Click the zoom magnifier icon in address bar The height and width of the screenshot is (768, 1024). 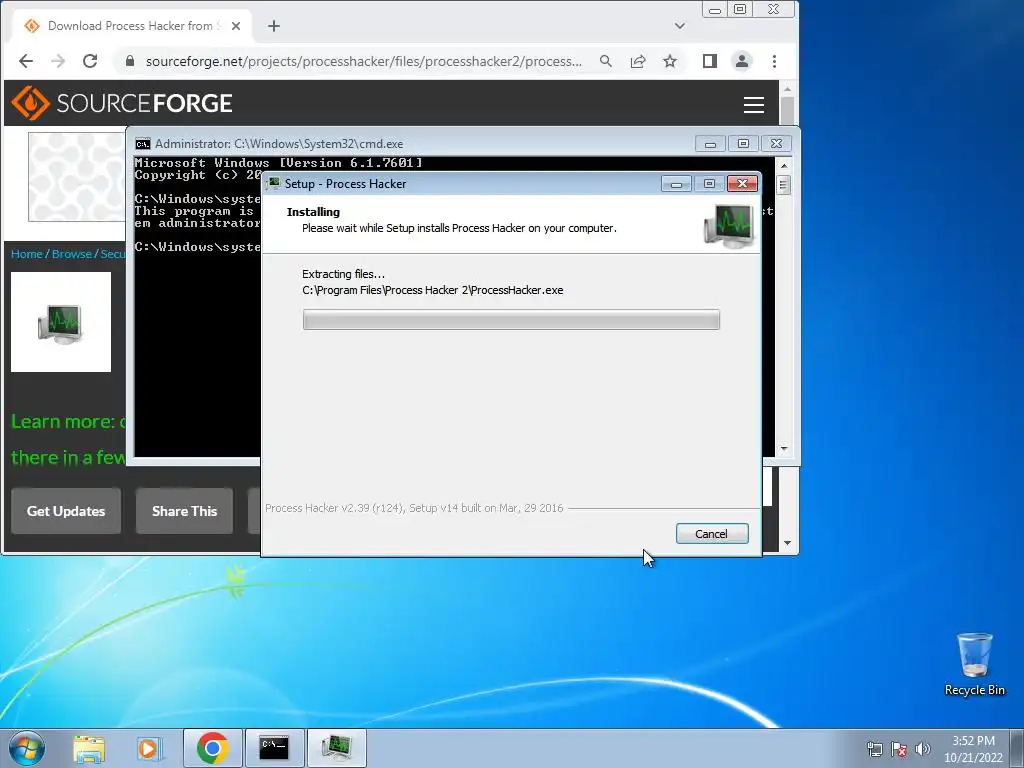click(606, 61)
